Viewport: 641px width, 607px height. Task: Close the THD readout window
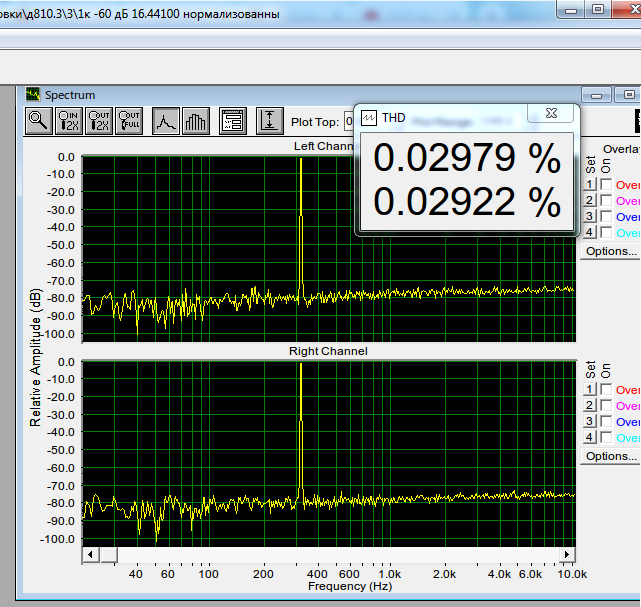point(550,115)
